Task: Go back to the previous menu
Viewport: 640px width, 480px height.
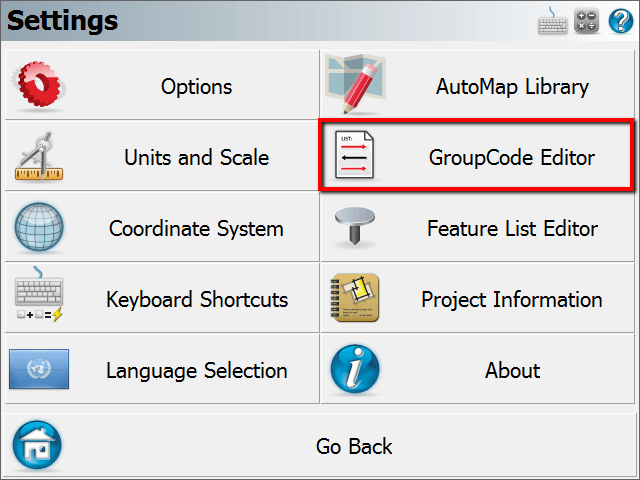Action: pyautogui.click(x=320, y=445)
